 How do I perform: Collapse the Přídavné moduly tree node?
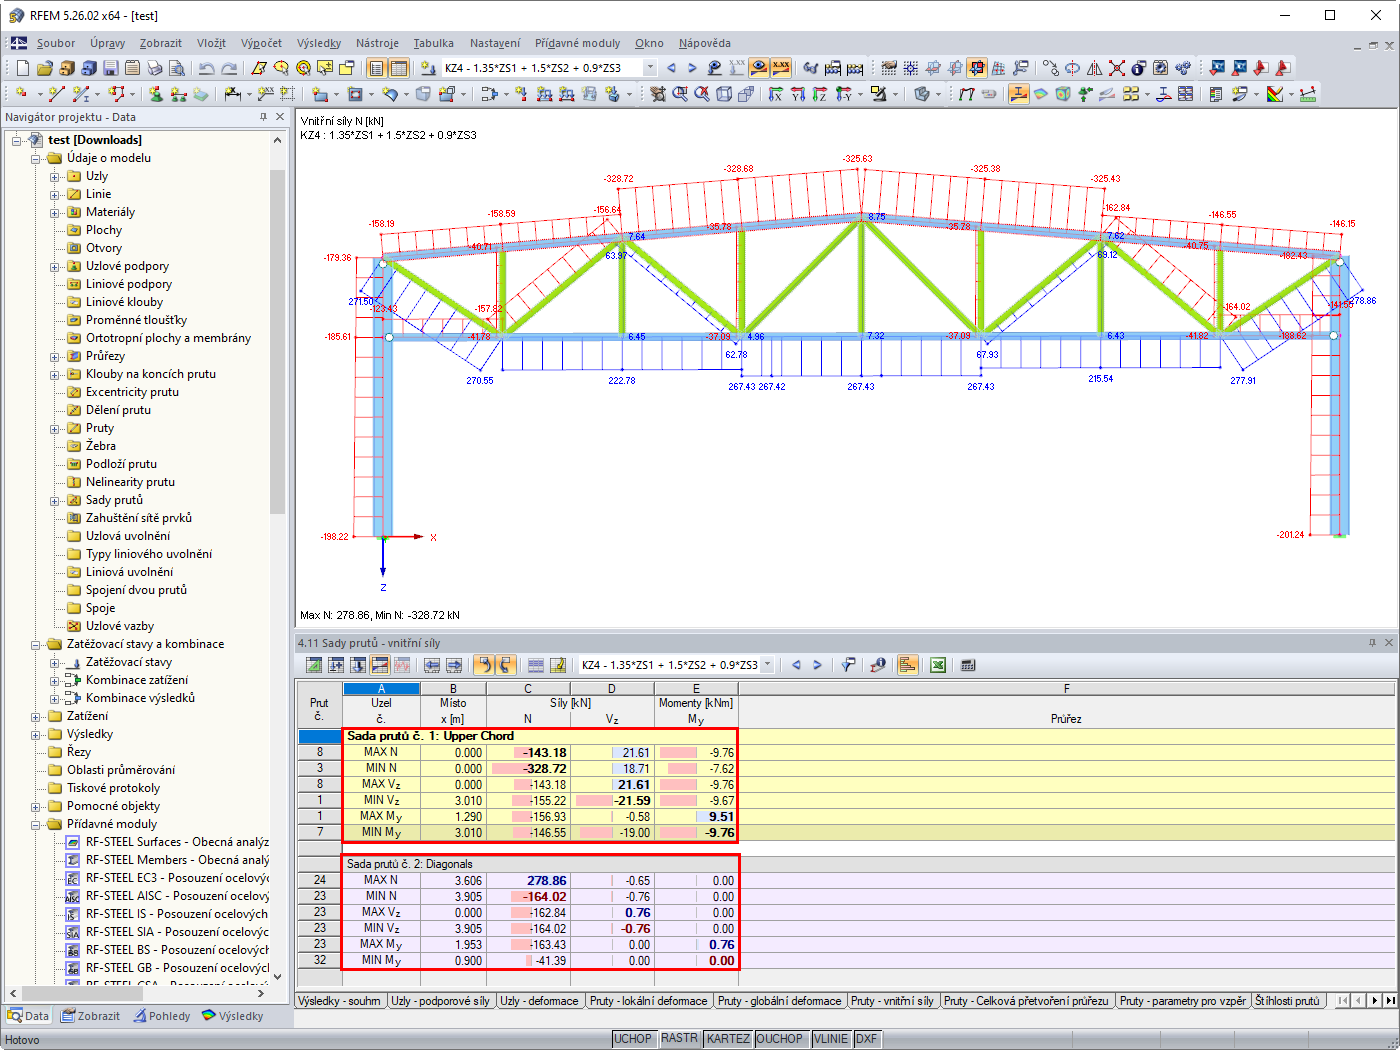[x=36, y=825]
